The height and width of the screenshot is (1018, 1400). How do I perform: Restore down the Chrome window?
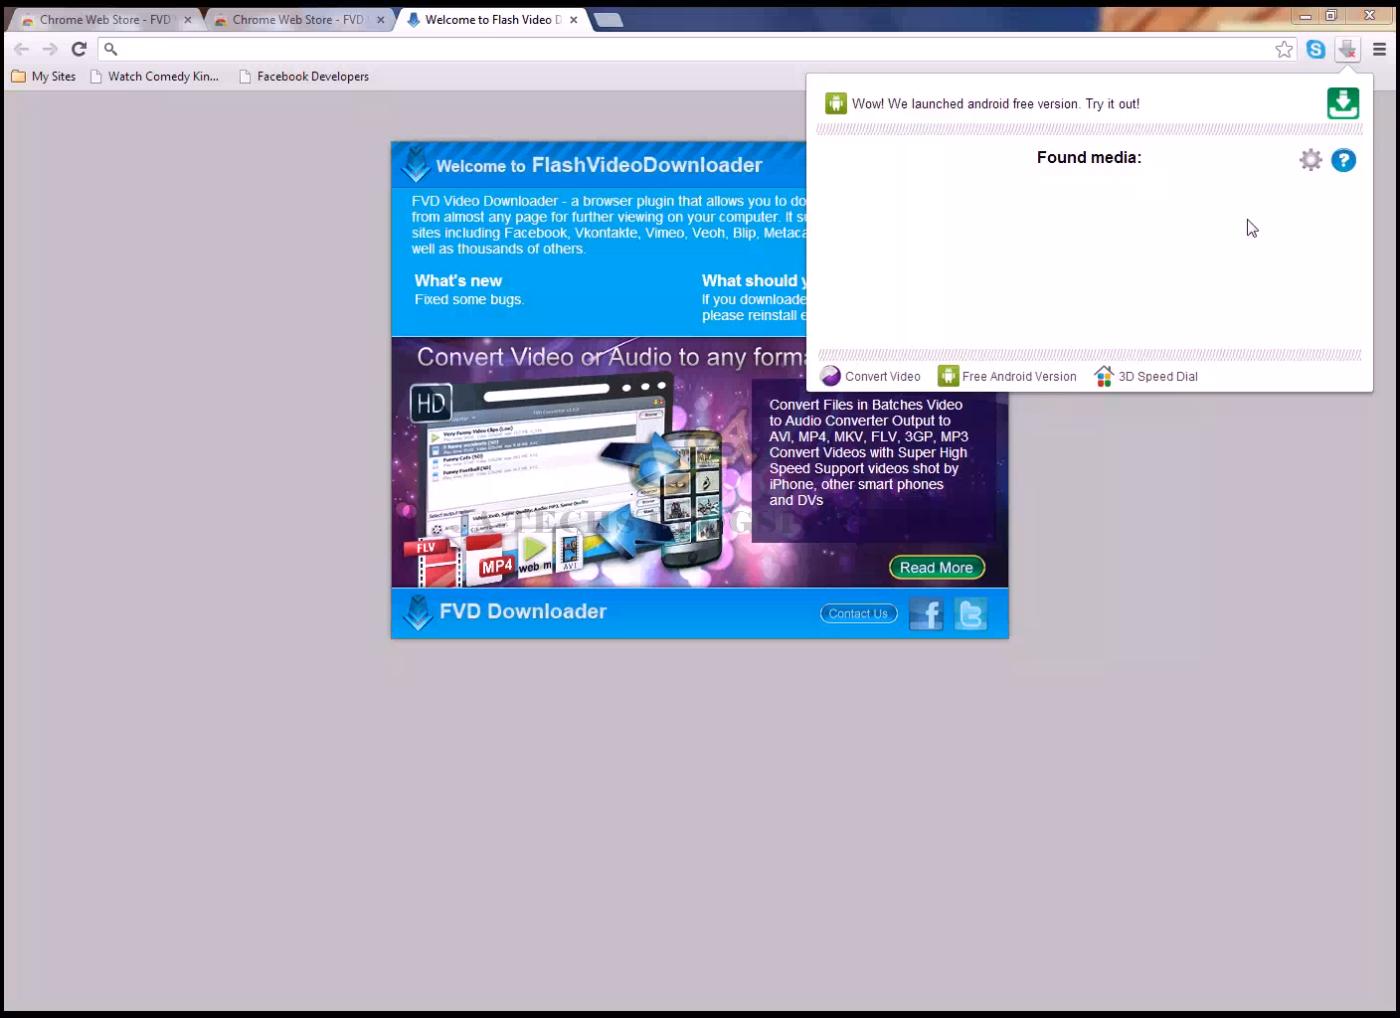tap(1331, 16)
